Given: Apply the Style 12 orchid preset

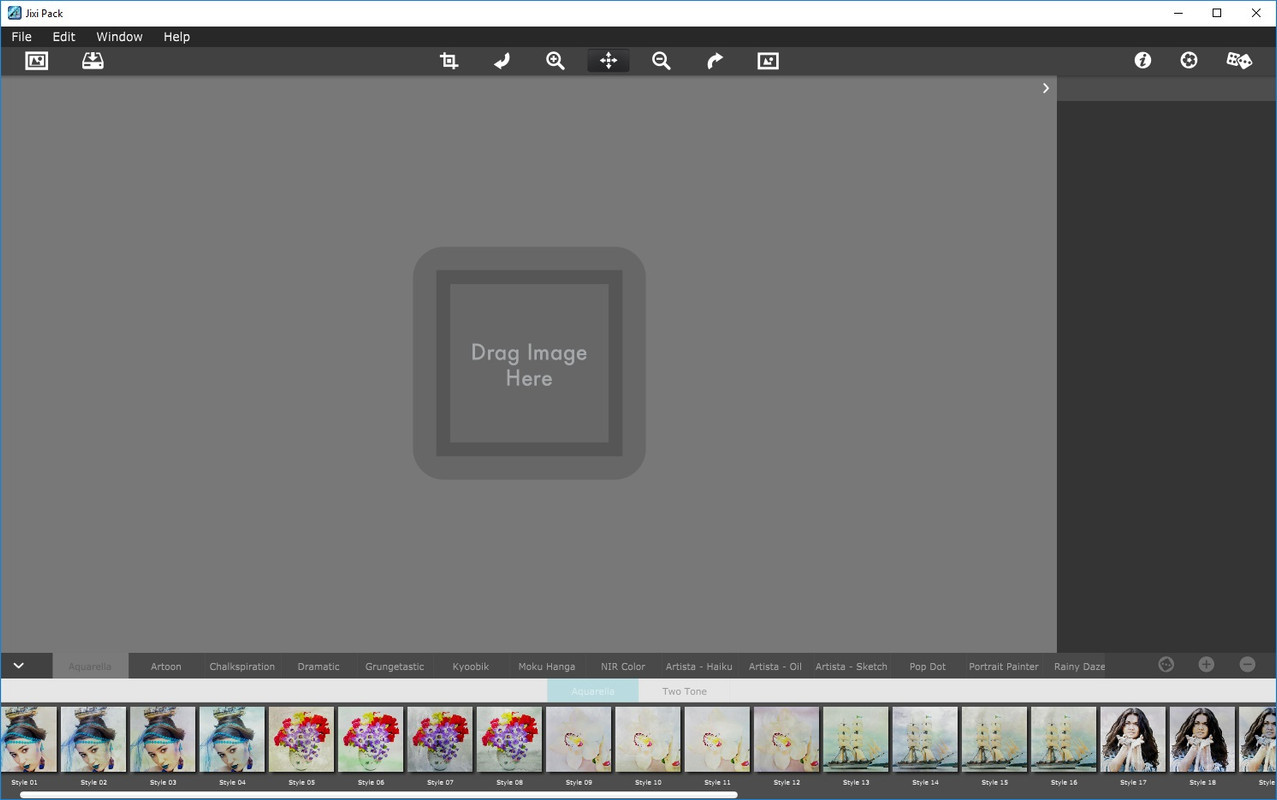Looking at the screenshot, I should 787,740.
